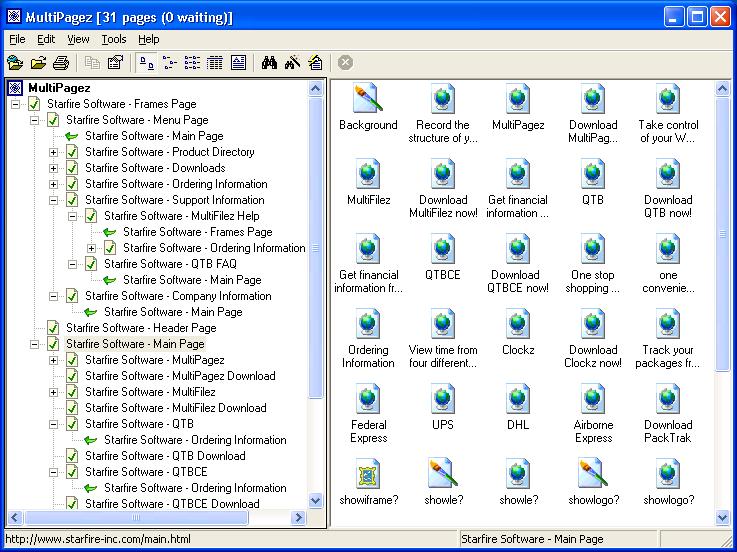The width and height of the screenshot is (737, 552).
Task: Click icon pane vertical scrollbar down arrow
Action: point(722,518)
